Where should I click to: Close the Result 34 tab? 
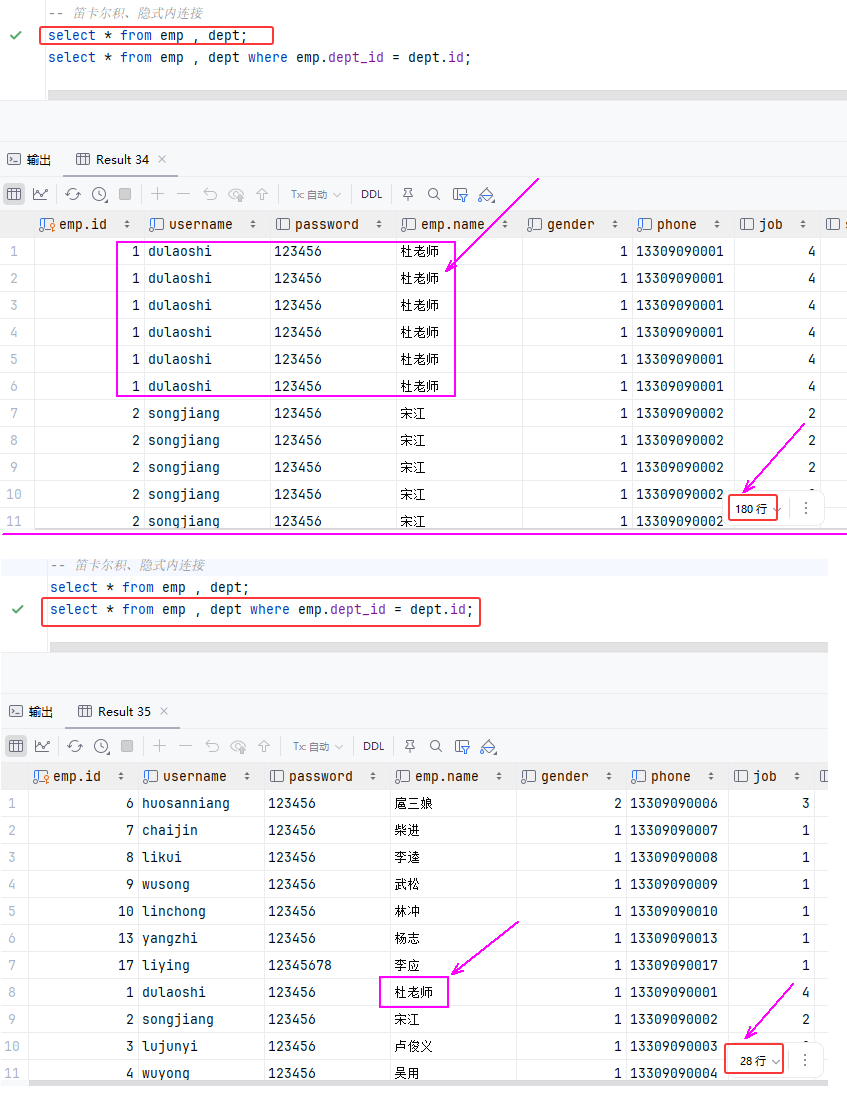(162, 159)
